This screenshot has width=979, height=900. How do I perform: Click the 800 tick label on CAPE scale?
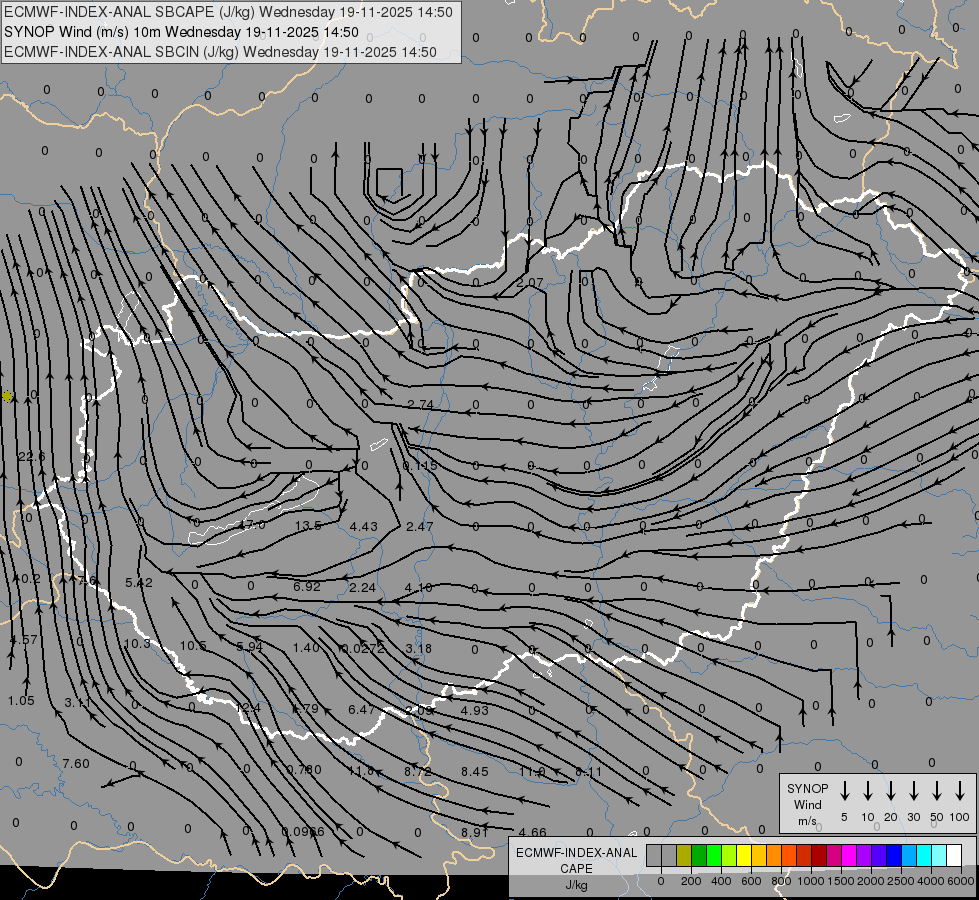coord(781,881)
